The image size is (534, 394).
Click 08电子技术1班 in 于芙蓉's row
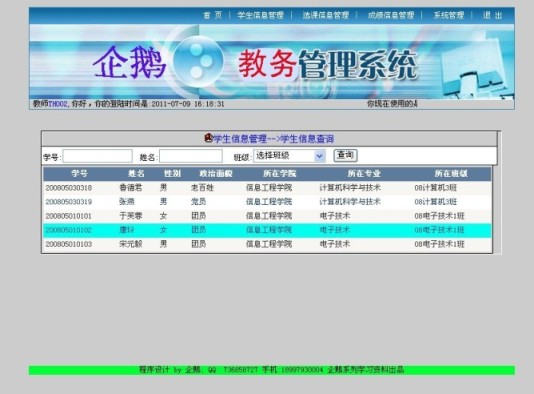click(439, 216)
